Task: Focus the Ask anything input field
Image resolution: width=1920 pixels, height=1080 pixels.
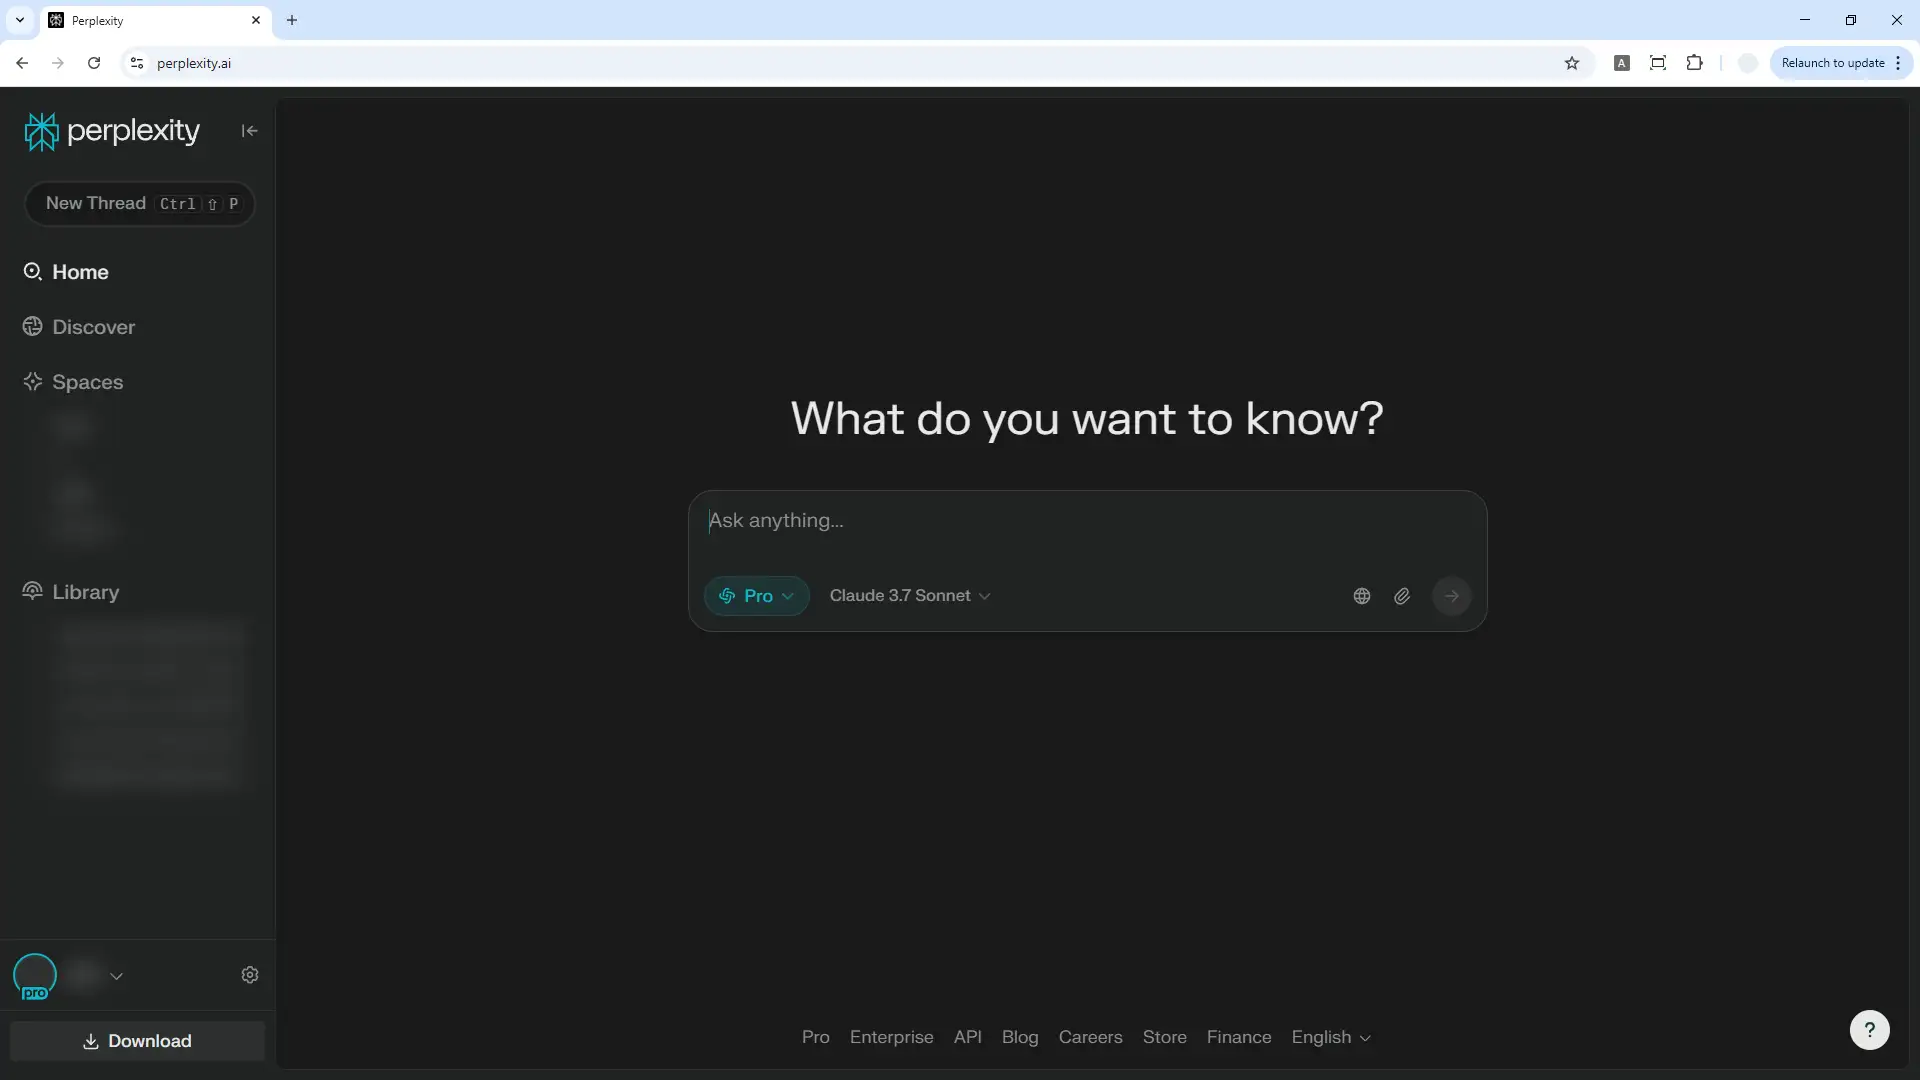Action: [x=1086, y=521]
